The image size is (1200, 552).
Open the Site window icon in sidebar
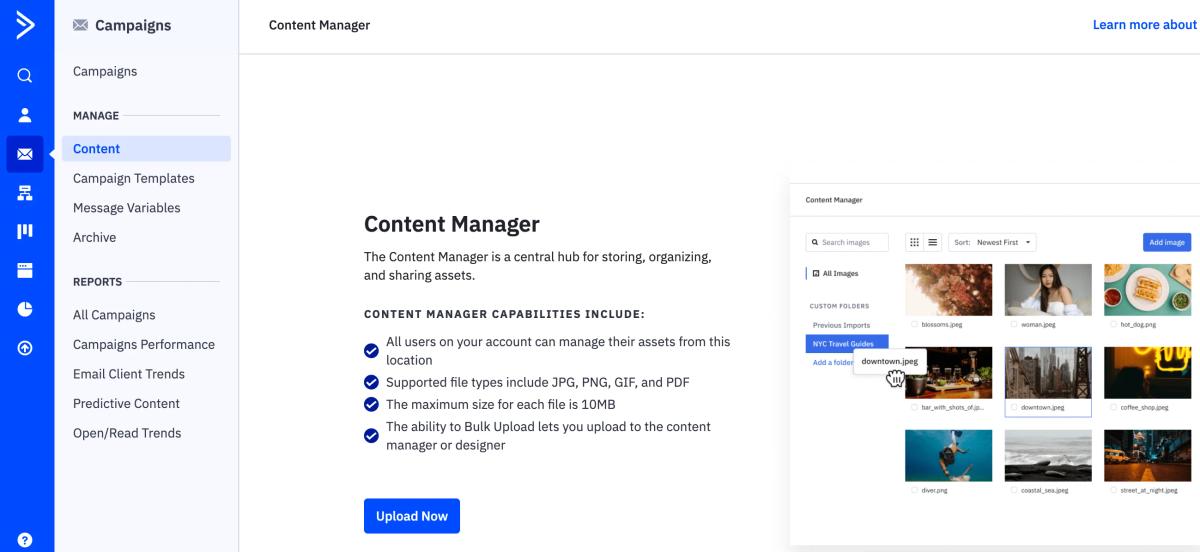25,270
